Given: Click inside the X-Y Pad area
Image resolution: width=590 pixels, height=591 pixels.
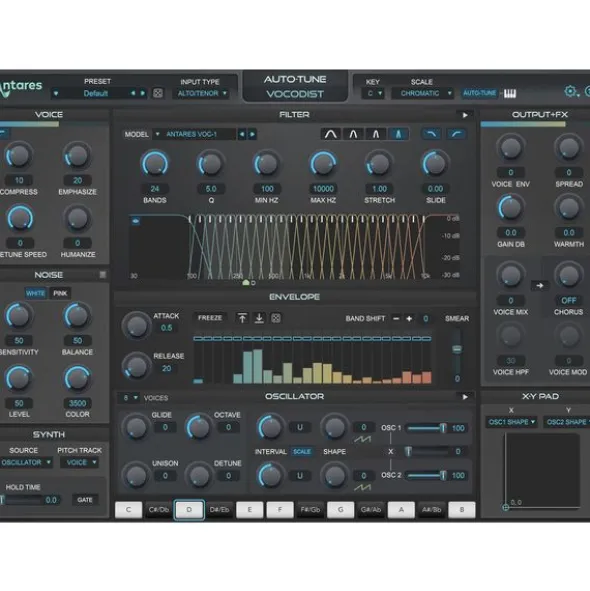Looking at the screenshot, I should pyautogui.click(x=542, y=470).
